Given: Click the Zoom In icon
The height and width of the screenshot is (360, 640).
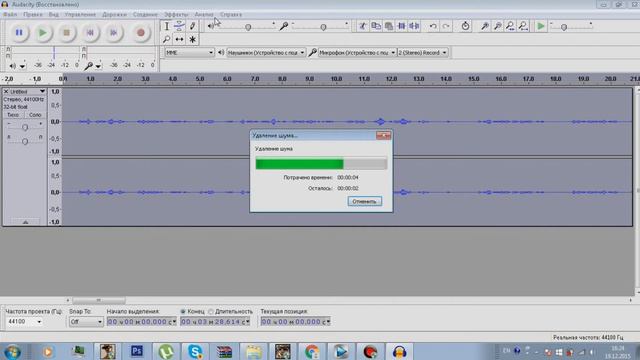Looking at the screenshot, I should click(x=484, y=26).
